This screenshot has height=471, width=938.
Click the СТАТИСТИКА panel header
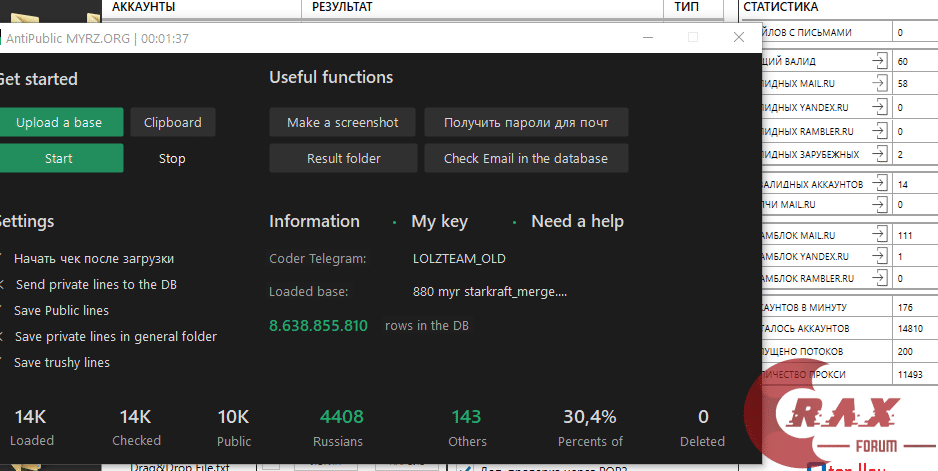point(781,8)
